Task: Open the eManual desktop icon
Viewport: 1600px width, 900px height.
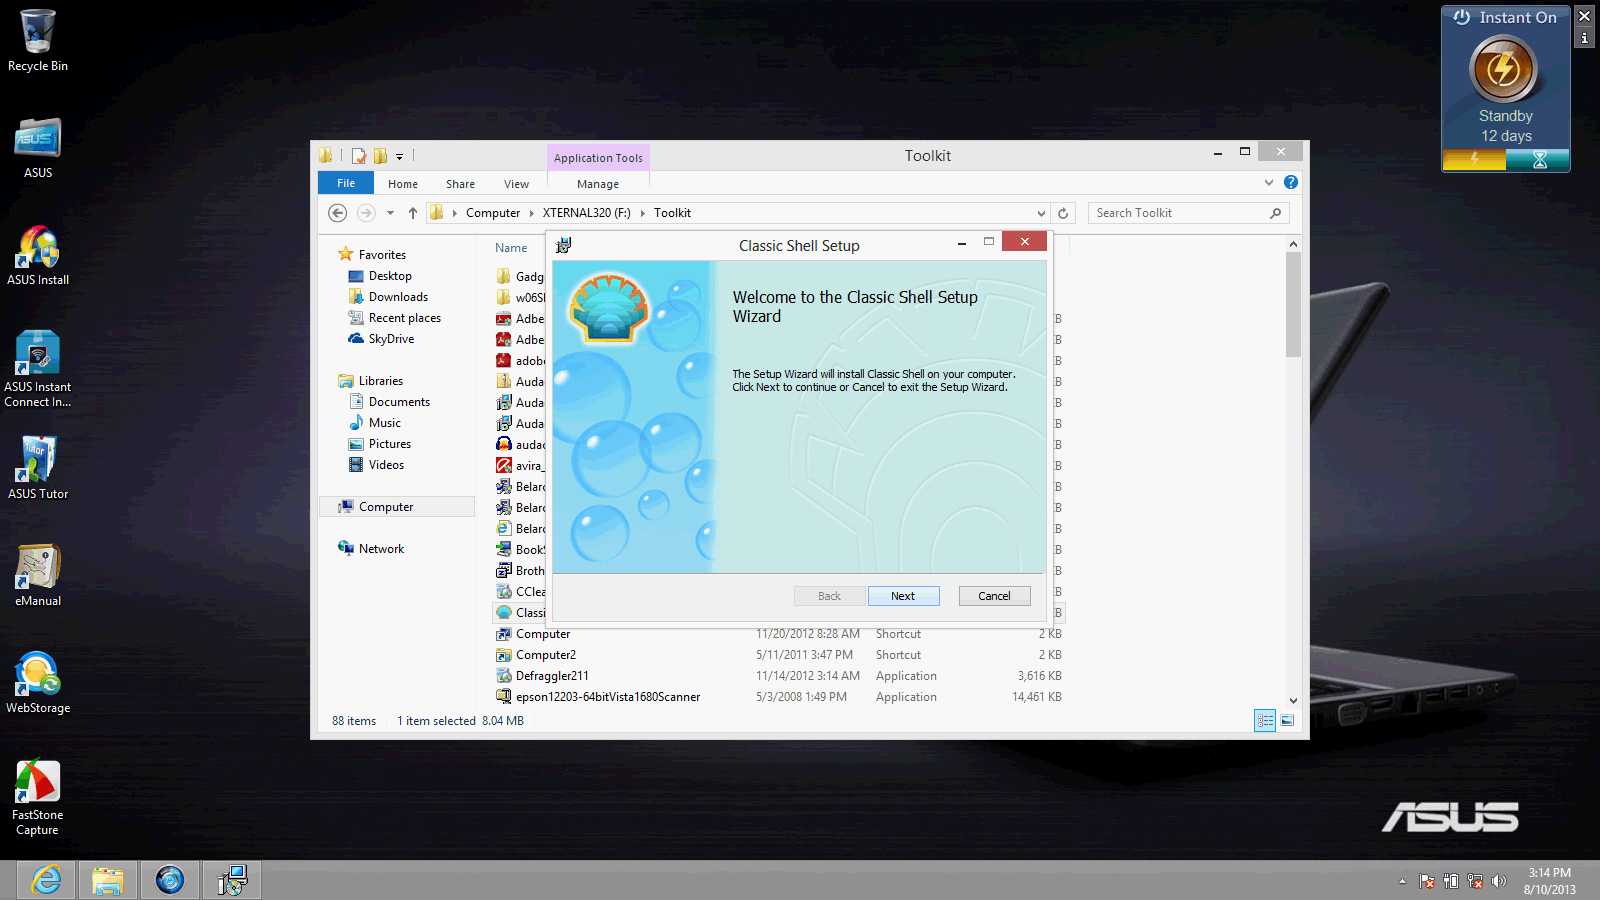Action: point(38,575)
